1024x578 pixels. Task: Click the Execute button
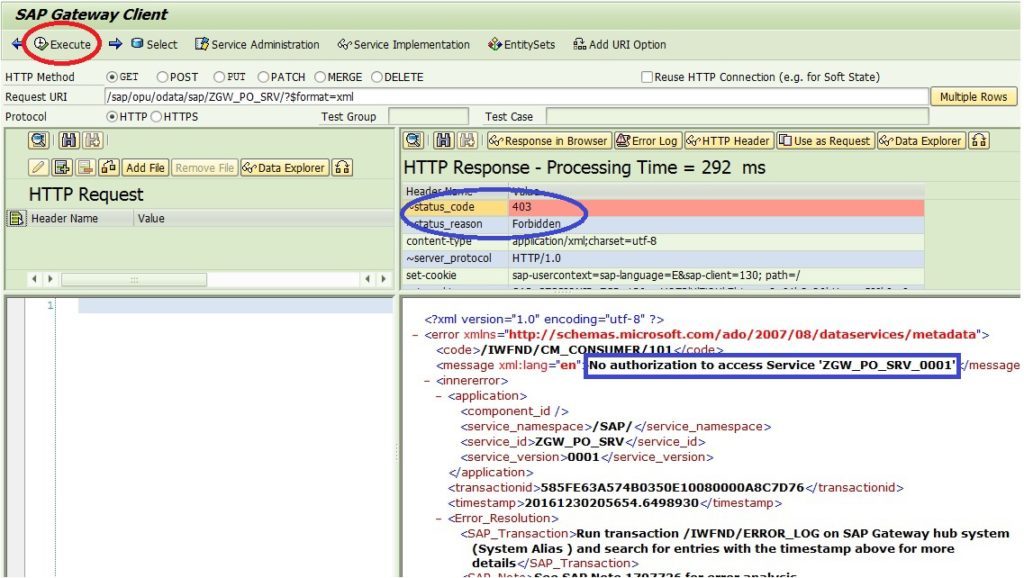coord(62,44)
